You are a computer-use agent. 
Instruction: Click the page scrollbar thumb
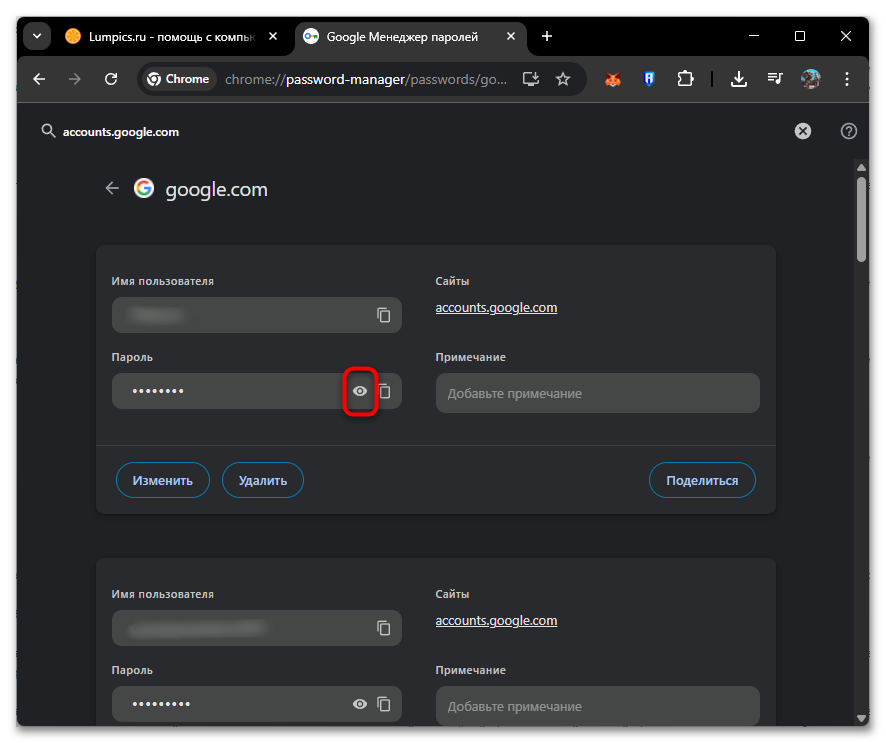(x=861, y=219)
